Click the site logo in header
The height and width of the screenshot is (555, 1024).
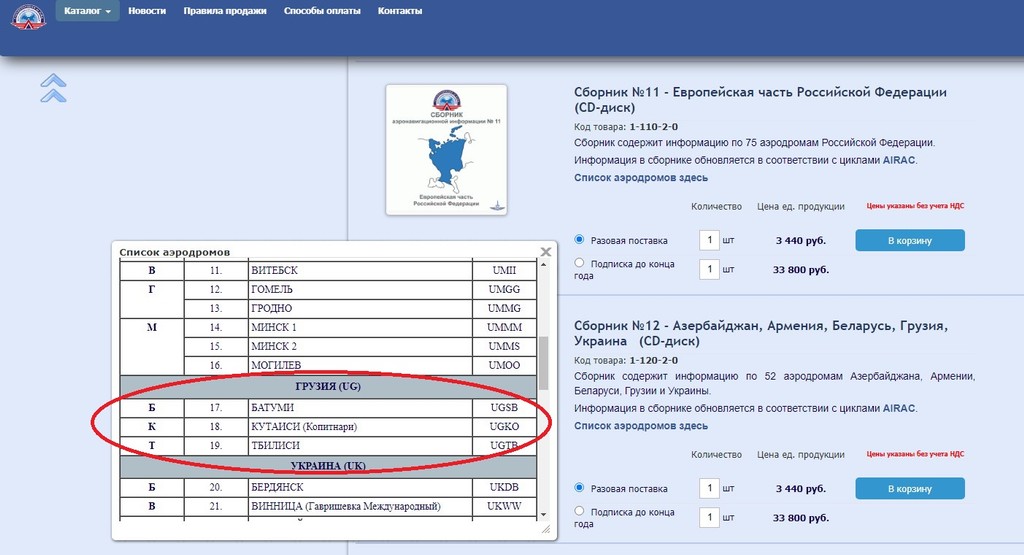[x=29, y=16]
